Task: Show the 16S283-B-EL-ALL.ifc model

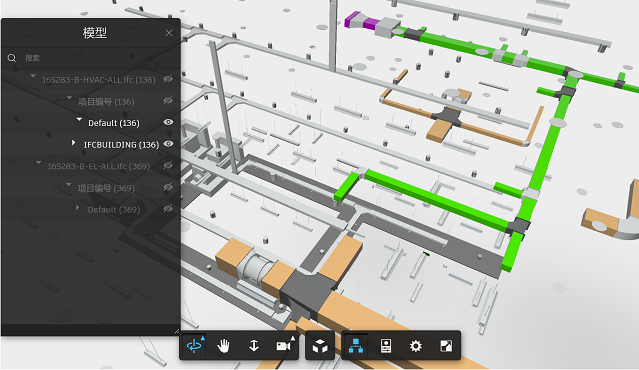Action: (168, 165)
